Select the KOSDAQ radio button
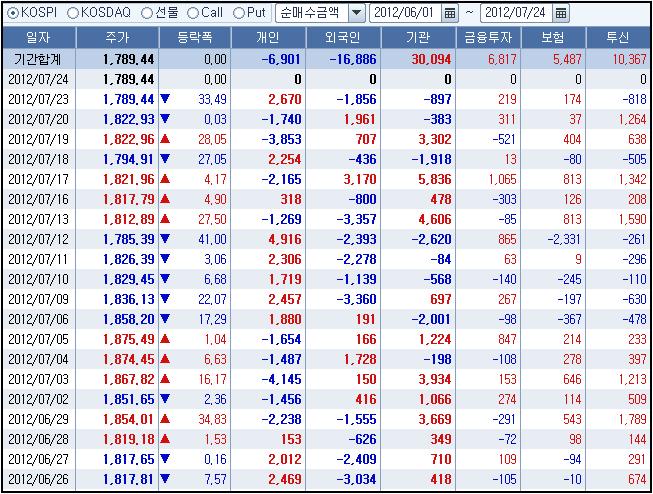 (x=72, y=13)
